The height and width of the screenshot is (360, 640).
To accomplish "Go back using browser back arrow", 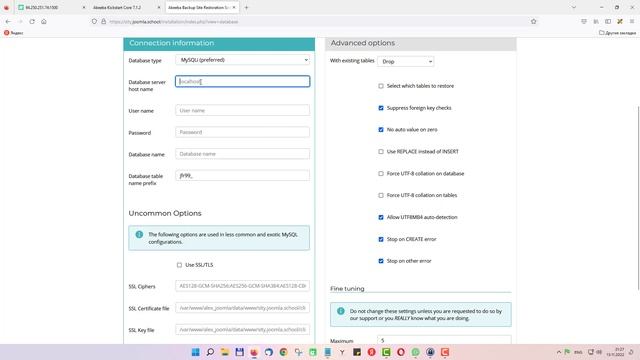I will (x=8, y=22).
